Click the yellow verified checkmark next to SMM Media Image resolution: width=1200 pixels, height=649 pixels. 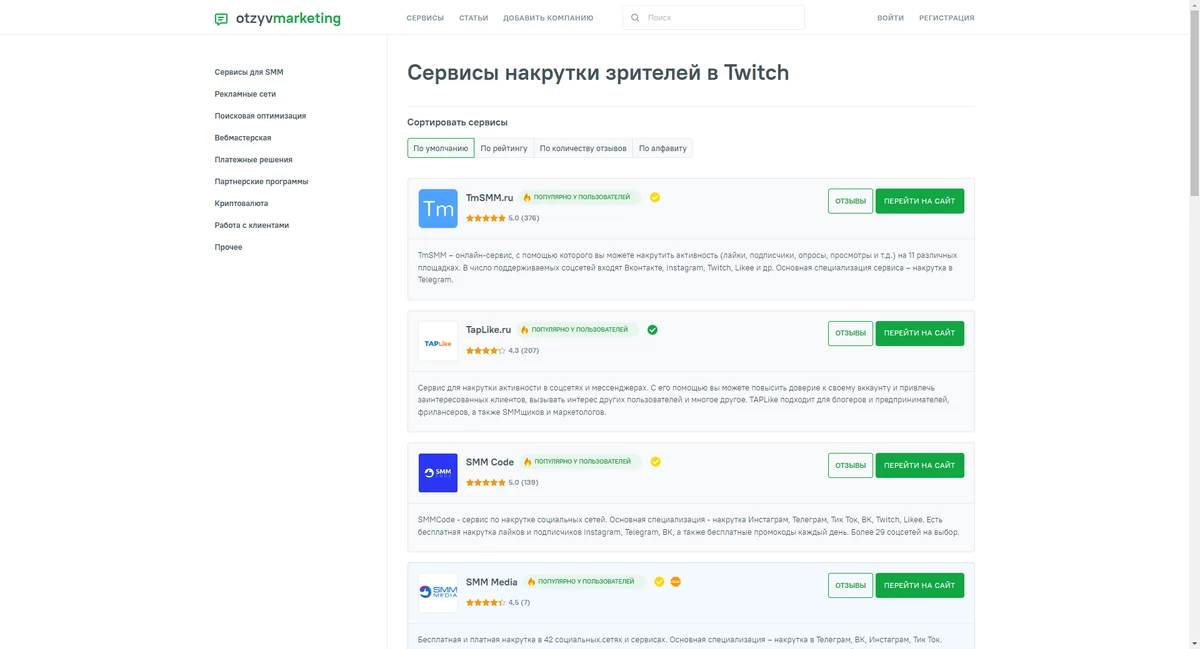(x=659, y=581)
